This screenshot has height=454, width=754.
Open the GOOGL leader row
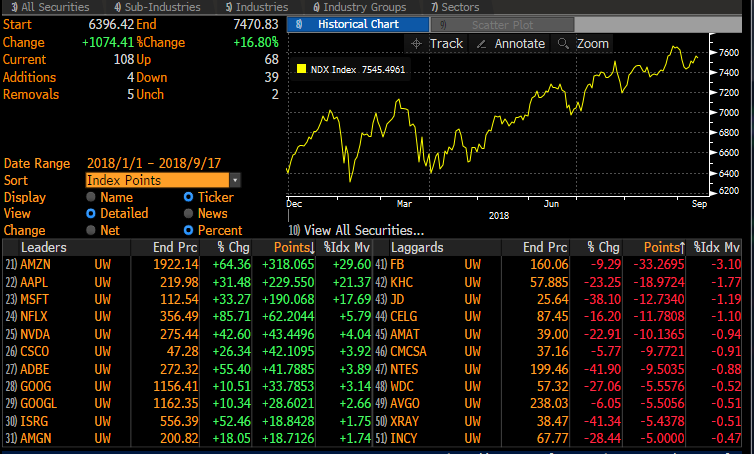pyautogui.click(x=188, y=404)
